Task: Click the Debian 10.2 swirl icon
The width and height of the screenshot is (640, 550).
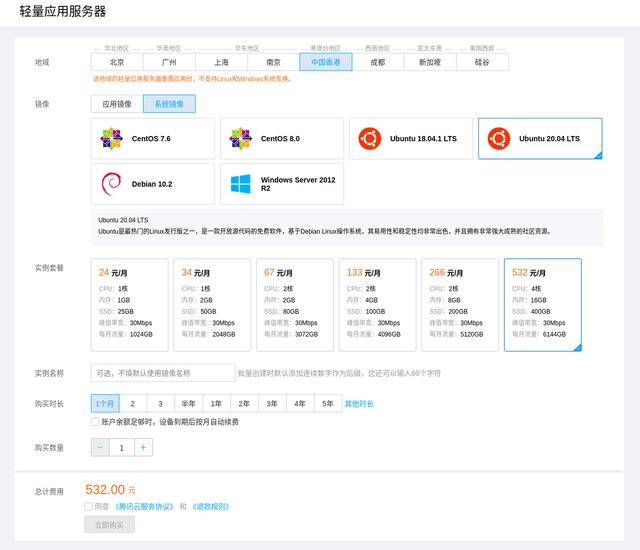Action: click(x=111, y=184)
